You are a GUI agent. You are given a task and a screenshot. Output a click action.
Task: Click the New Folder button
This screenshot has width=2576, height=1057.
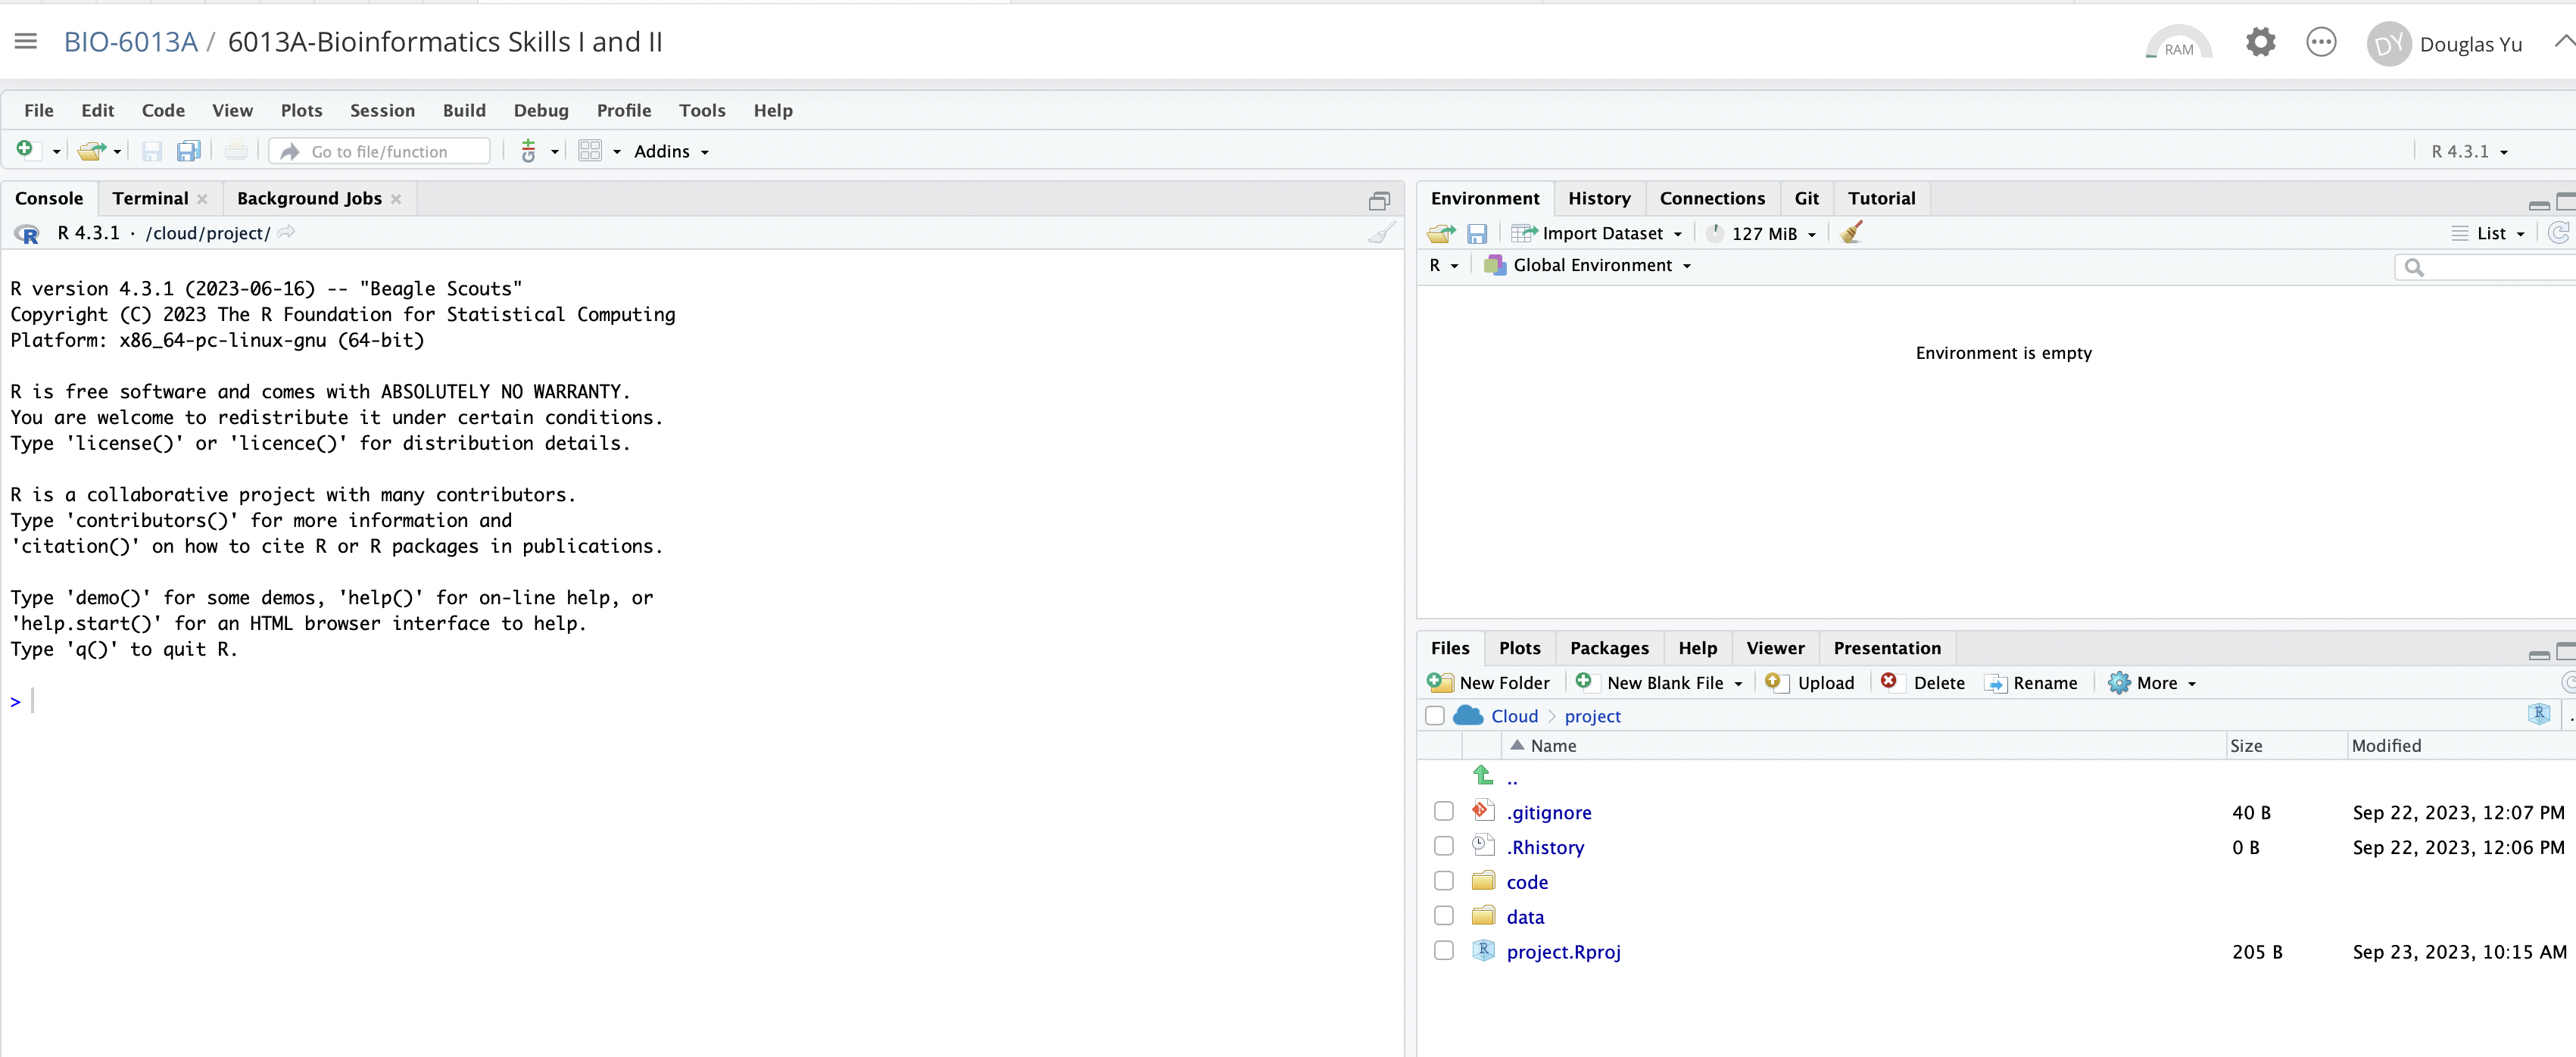pos(1488,683)
